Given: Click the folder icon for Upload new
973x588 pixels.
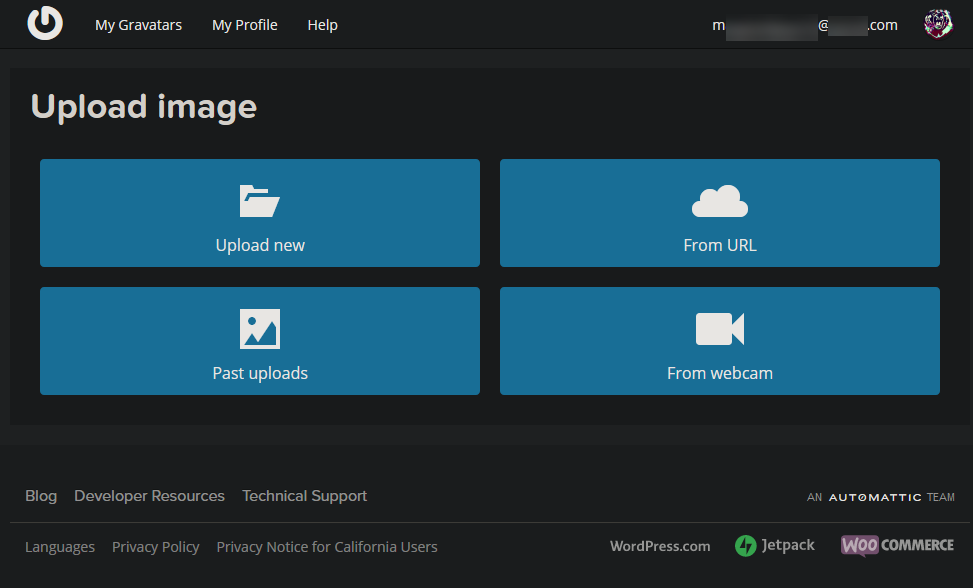Looking at the screenshot, I should [260, 201].
